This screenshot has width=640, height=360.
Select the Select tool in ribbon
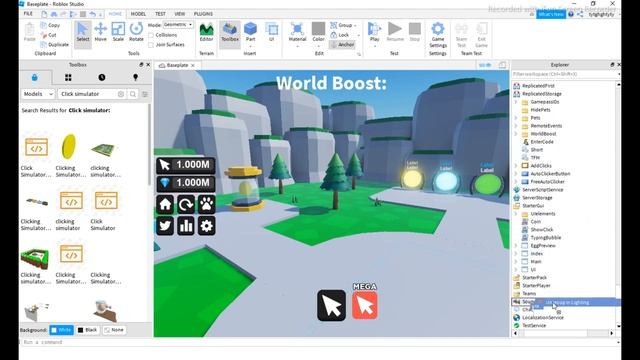click(x=82, y=32)
